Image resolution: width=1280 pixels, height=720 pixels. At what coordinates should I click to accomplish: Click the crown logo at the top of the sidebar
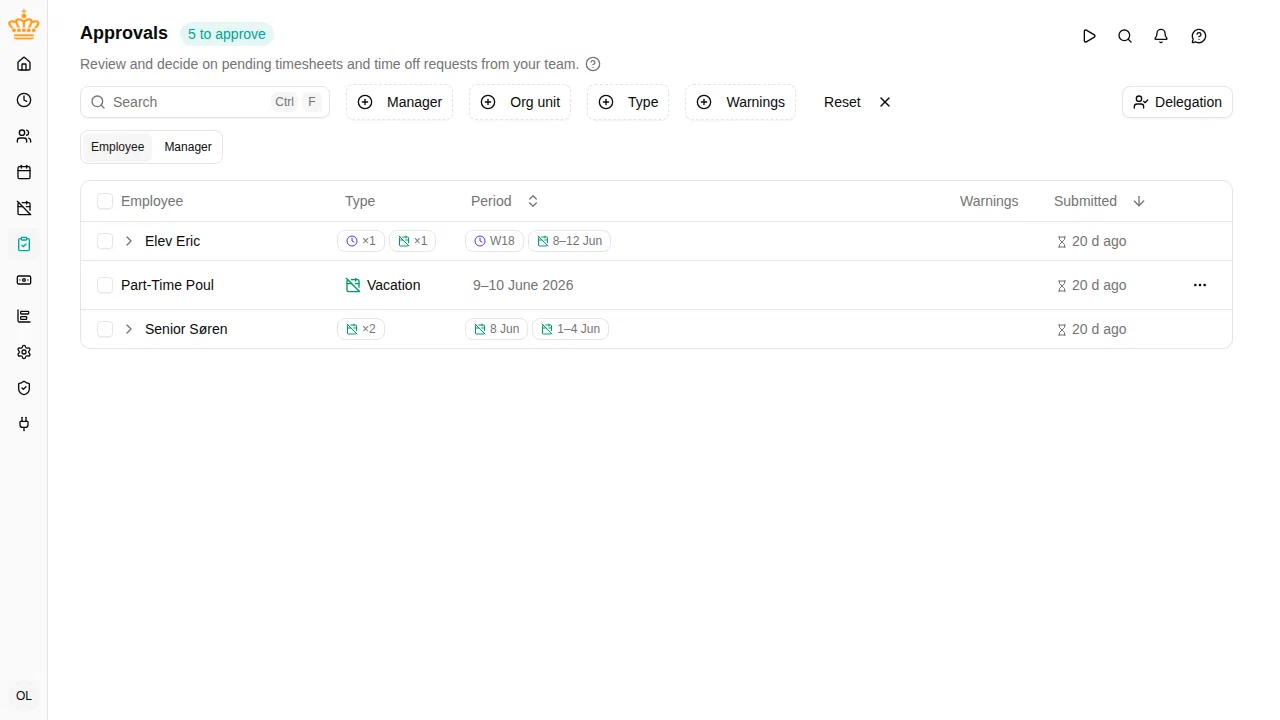[x=24, y=26]
